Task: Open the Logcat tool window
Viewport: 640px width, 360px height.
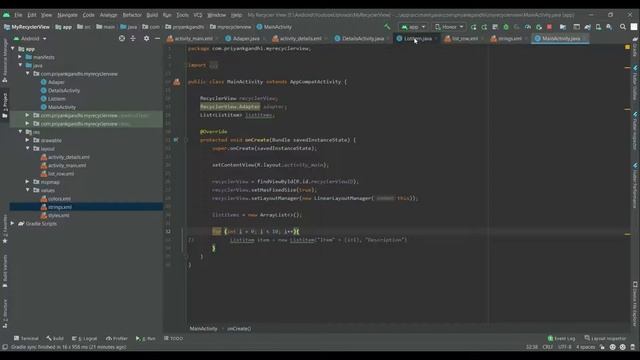Action: (x=84, y=338)
